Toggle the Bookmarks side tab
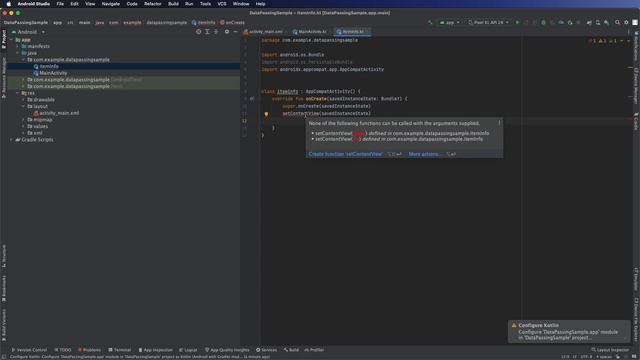The height and width of the screenshot is (360, 640). 4,289
